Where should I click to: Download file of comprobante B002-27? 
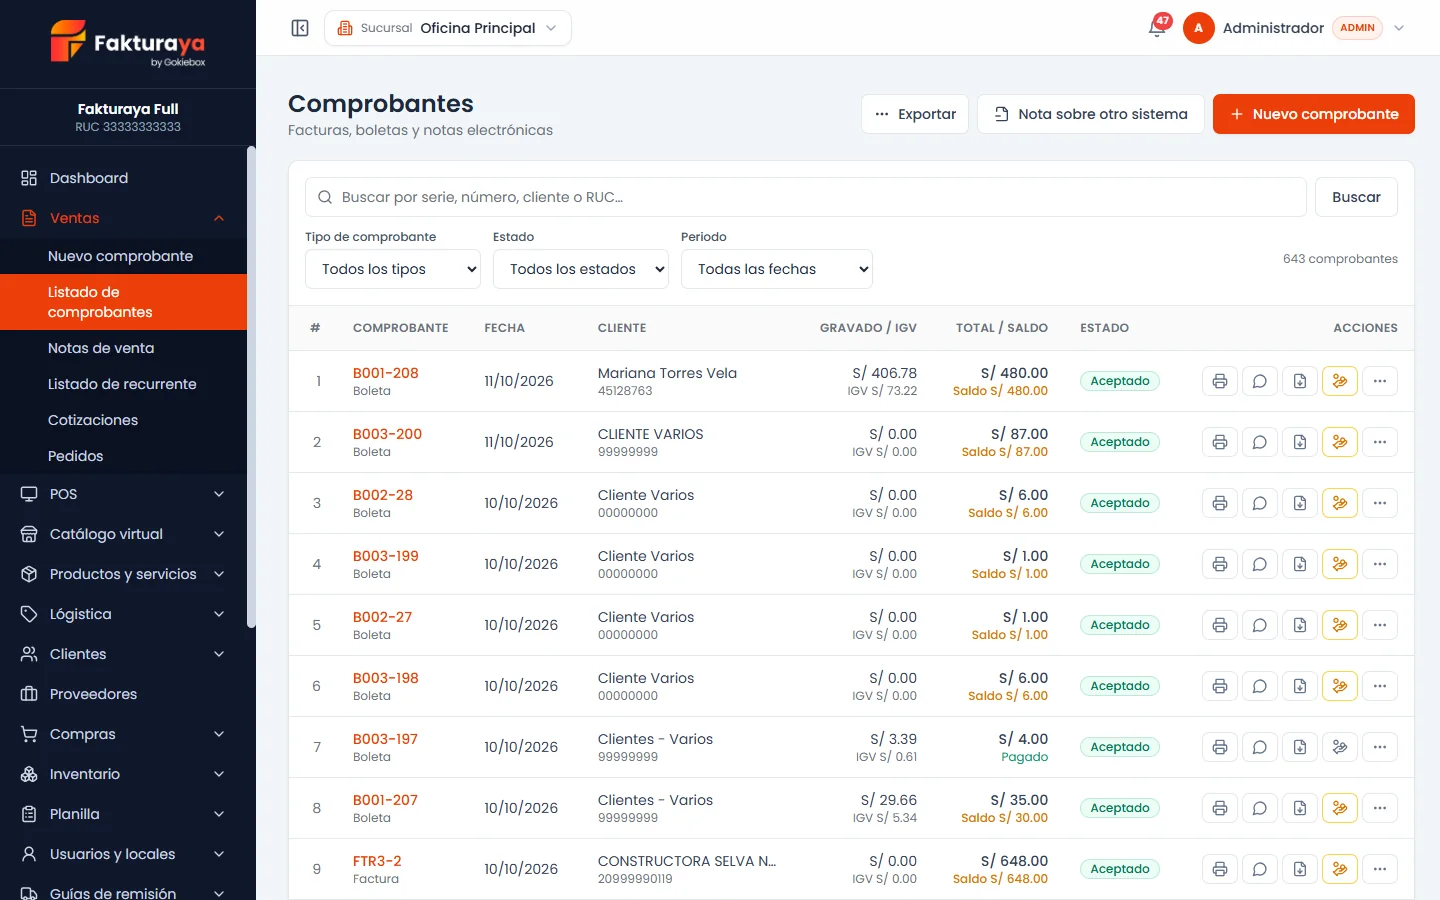(1300, 625)
